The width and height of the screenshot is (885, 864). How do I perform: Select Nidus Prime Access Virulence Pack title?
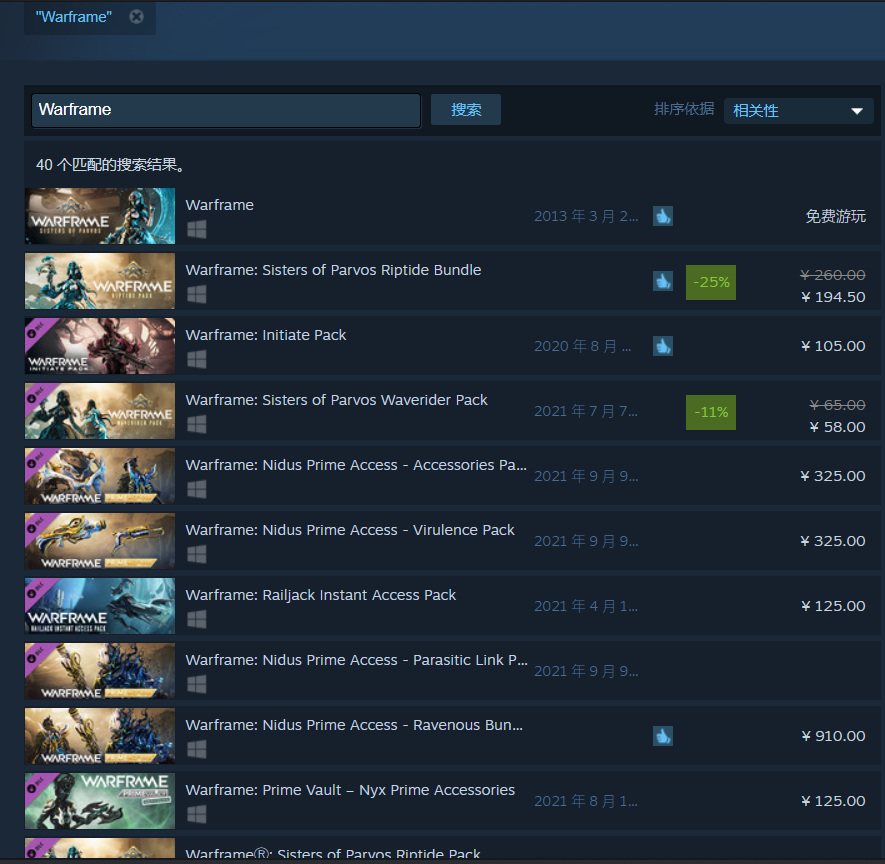click(x=350, y=530)
